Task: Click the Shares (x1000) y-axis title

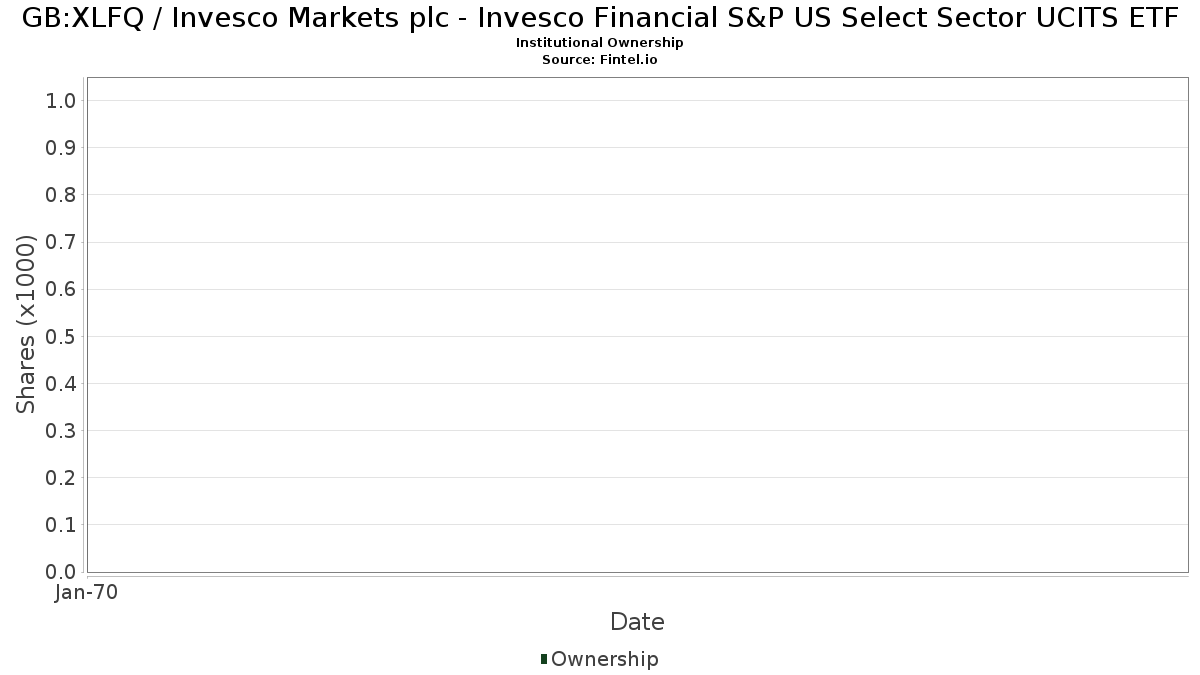Action: coord(27,324)
